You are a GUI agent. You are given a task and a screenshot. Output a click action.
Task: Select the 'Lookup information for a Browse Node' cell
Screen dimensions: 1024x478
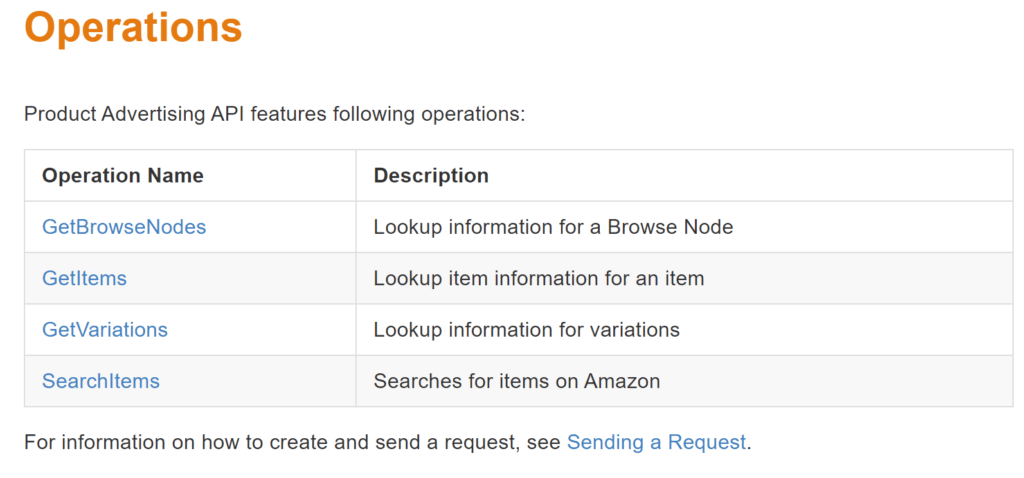[x=684, y=227]
